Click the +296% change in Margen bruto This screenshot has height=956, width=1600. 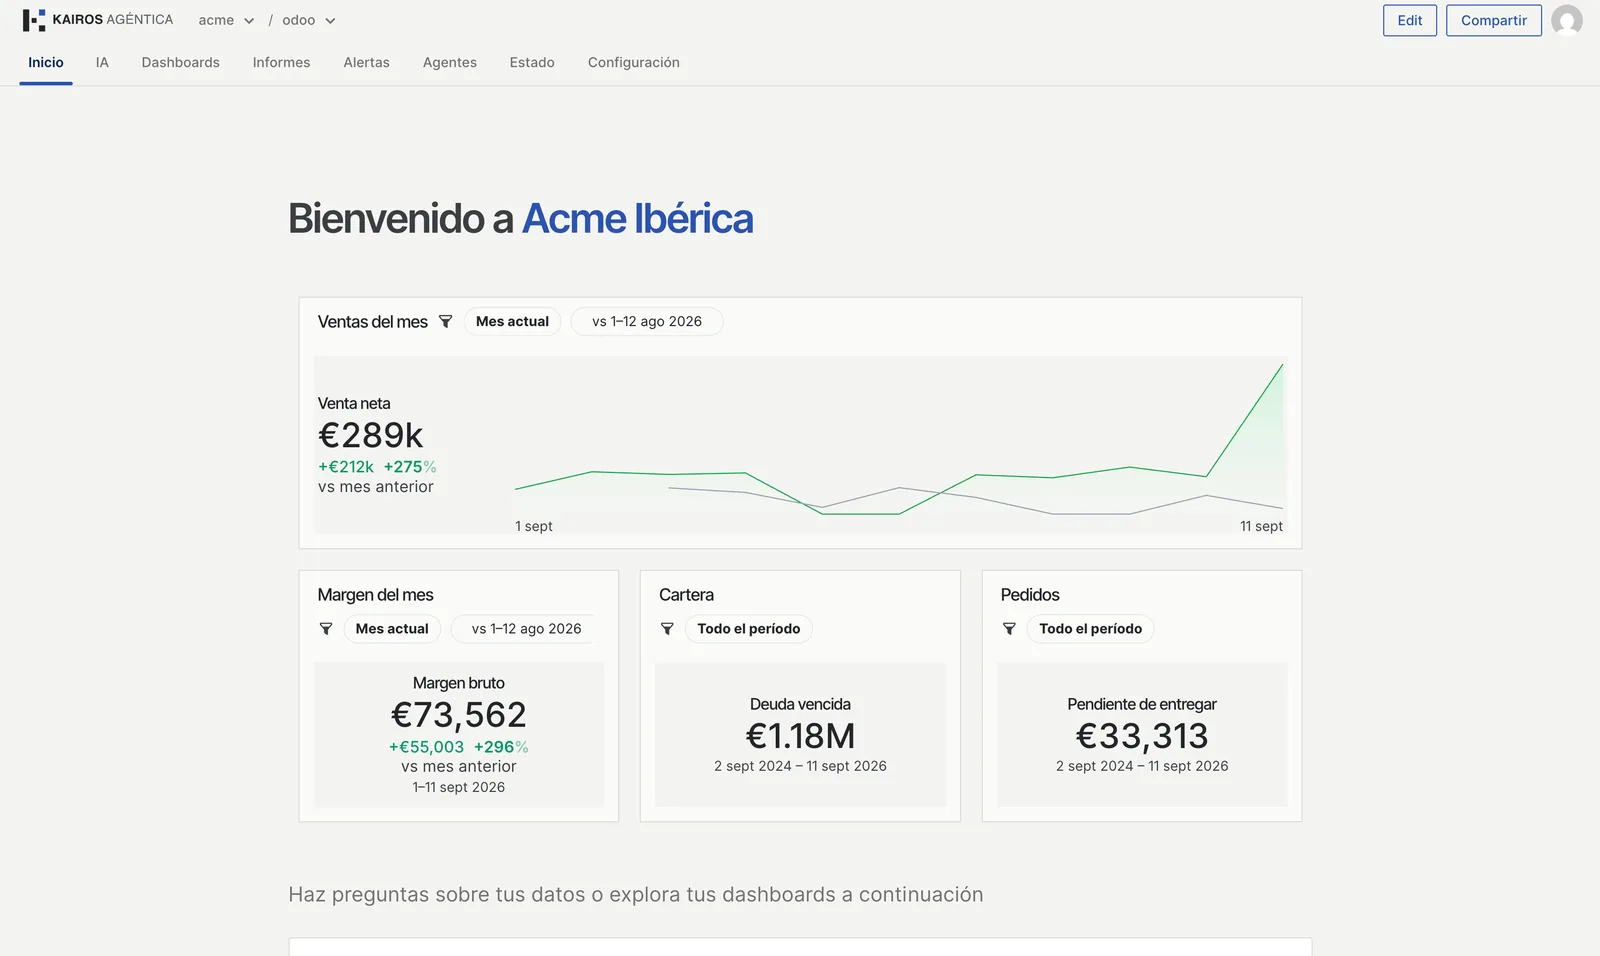coord(501,747)
